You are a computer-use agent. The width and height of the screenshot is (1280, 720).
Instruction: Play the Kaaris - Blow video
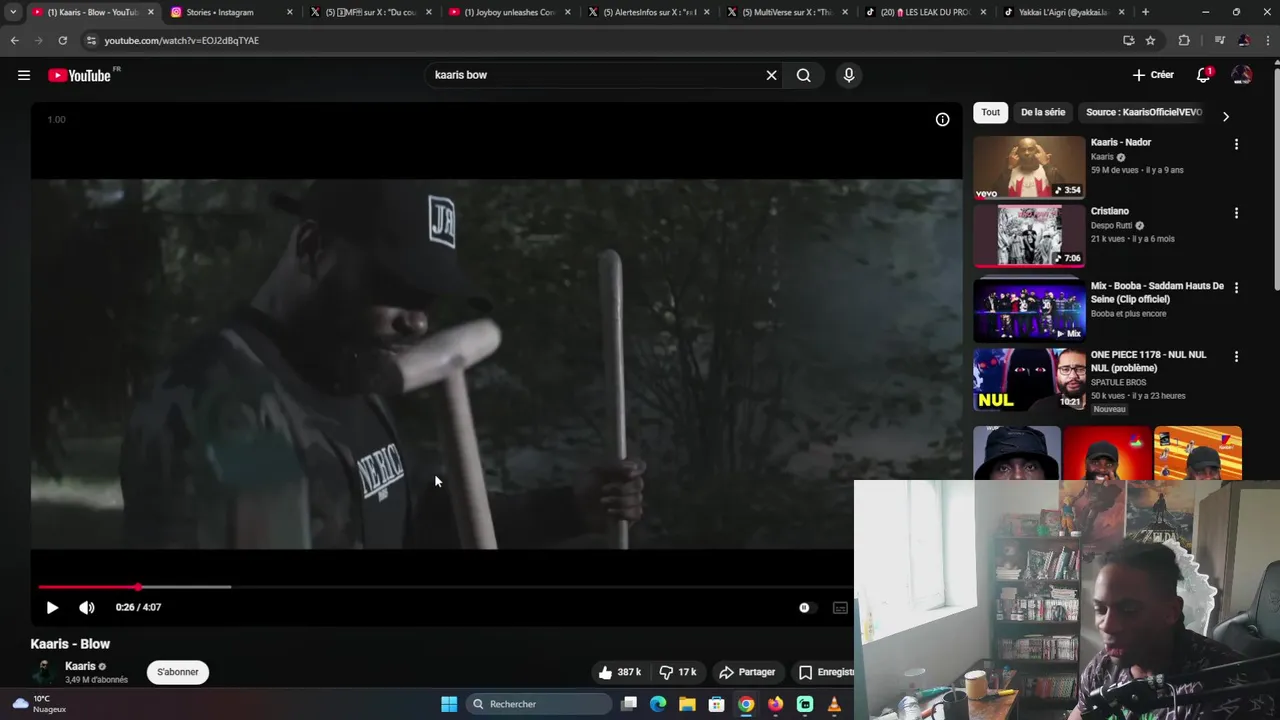click(52, 607)
